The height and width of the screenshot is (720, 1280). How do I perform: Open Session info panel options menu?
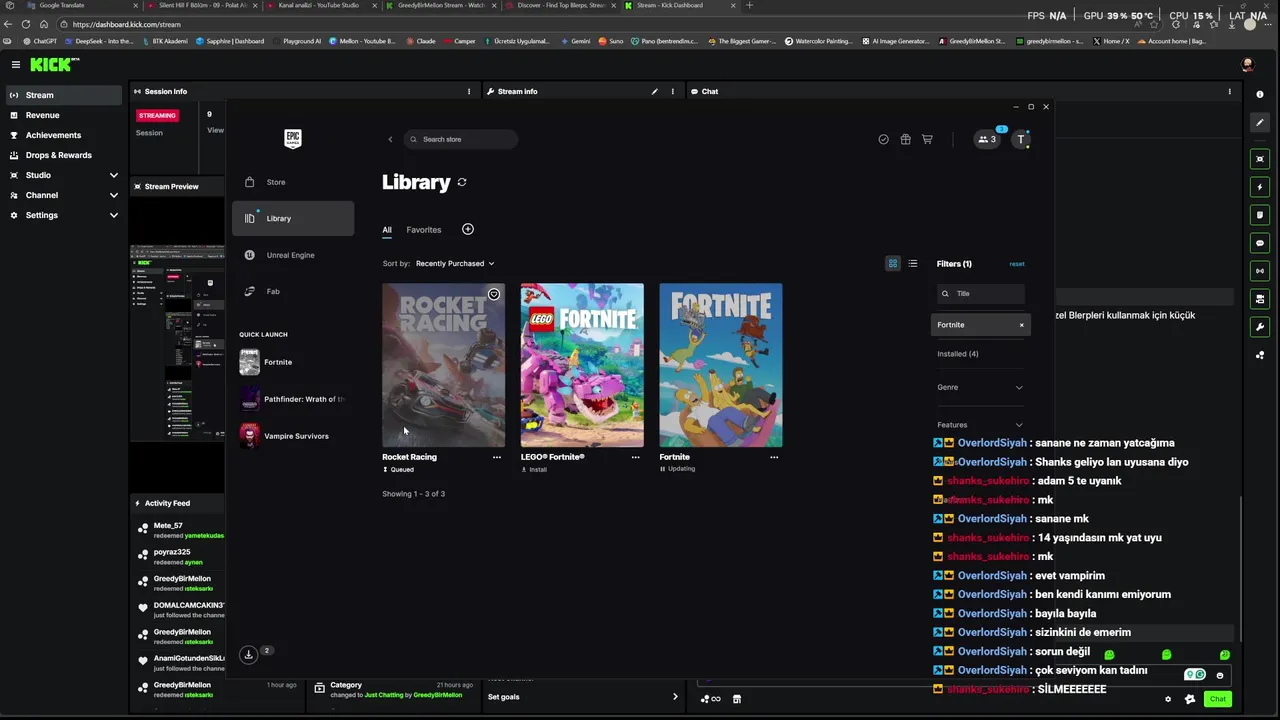tap(469, 91)
